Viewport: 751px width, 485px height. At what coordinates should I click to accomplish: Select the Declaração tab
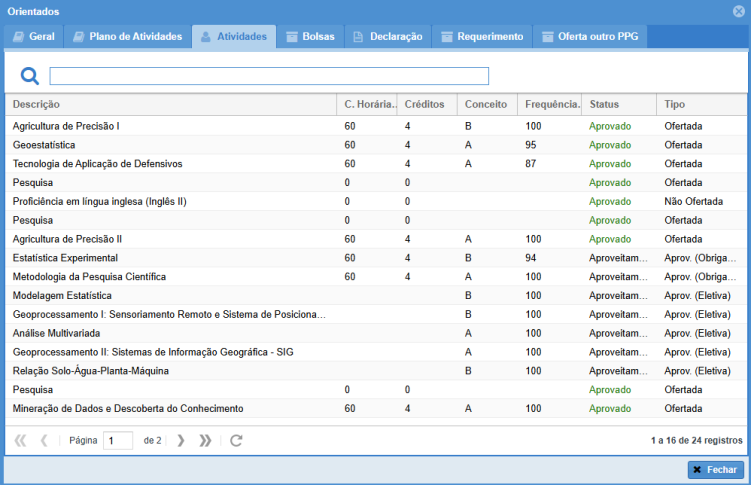click(387, 37)
